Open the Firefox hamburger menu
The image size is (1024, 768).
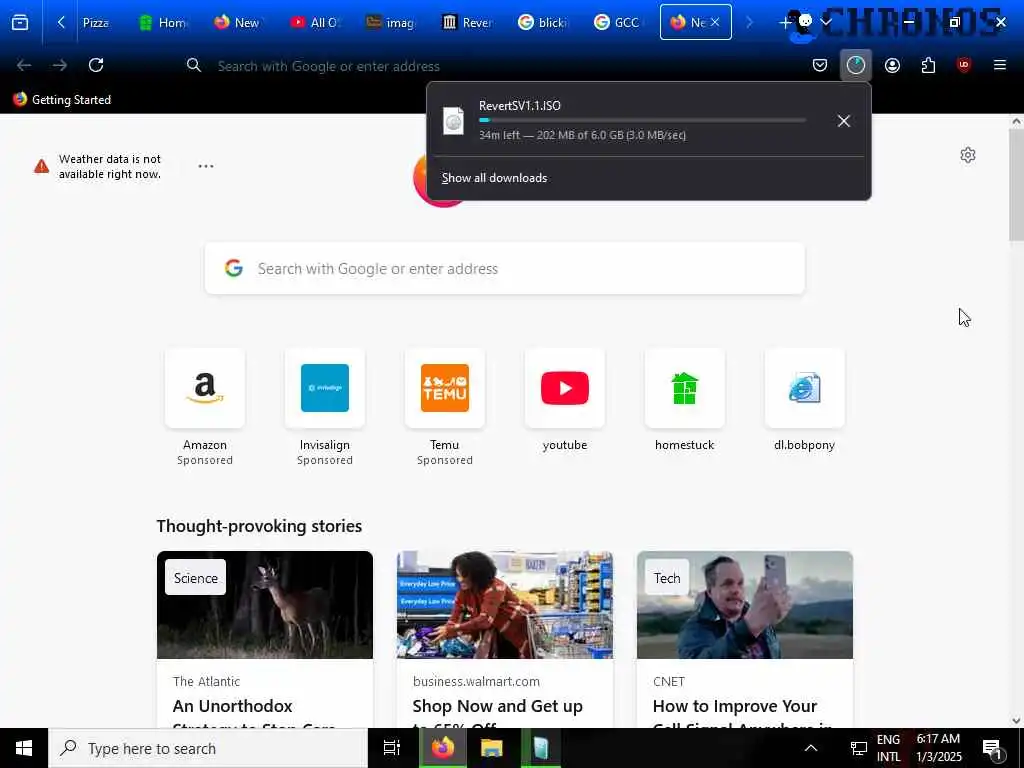1000,65
